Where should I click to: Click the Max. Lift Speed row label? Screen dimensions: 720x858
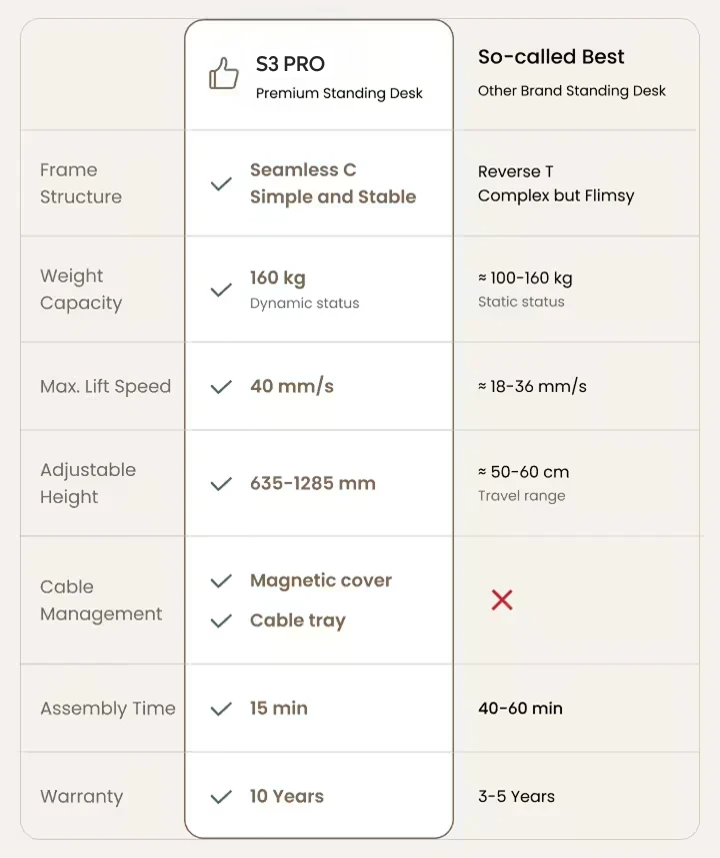click(106, 387)
